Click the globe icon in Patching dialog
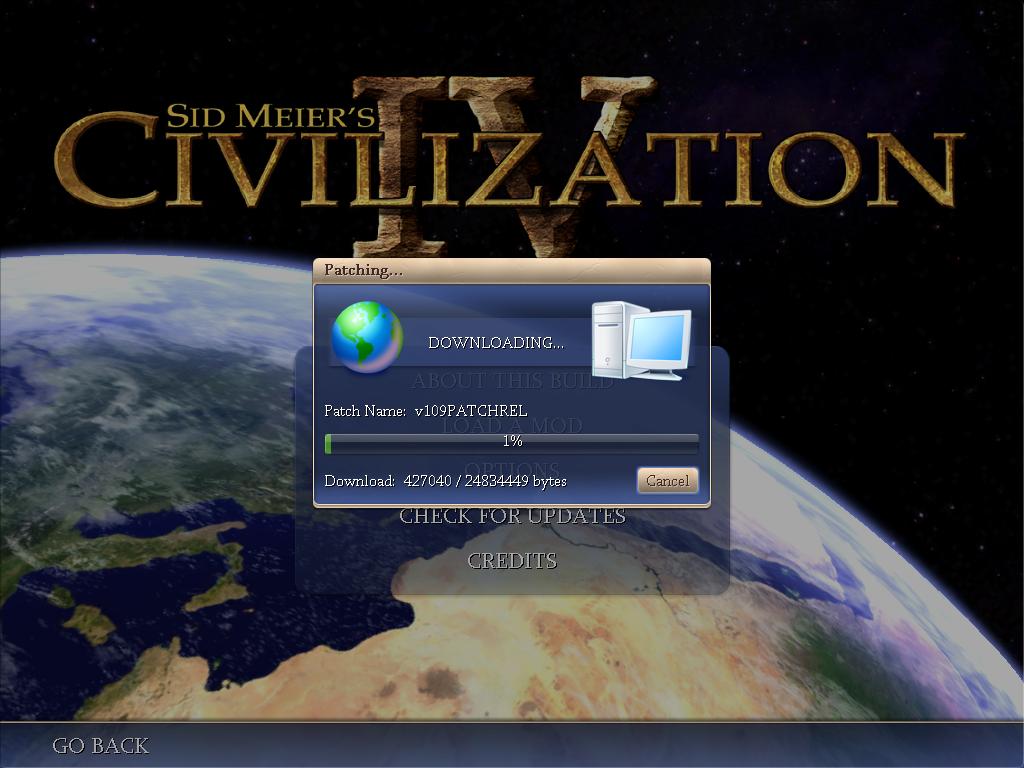Viewport: 1024px width, 768px height. tap(367, 337)
